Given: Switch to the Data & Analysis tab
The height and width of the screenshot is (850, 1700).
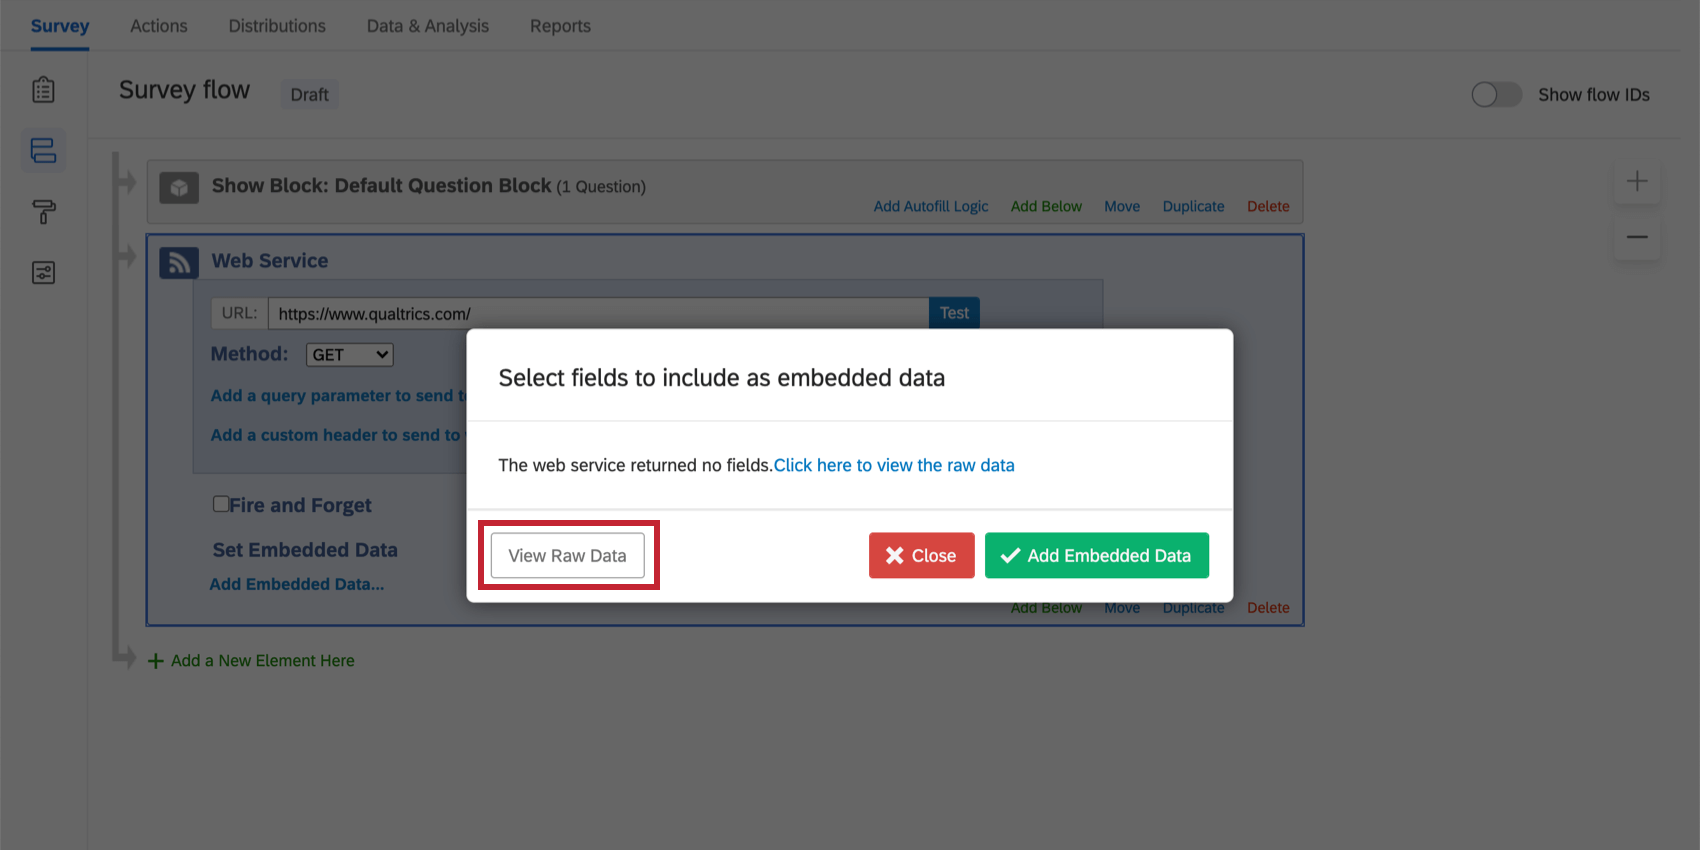Looking at the screenshot, I should click(x=427, y=26).
